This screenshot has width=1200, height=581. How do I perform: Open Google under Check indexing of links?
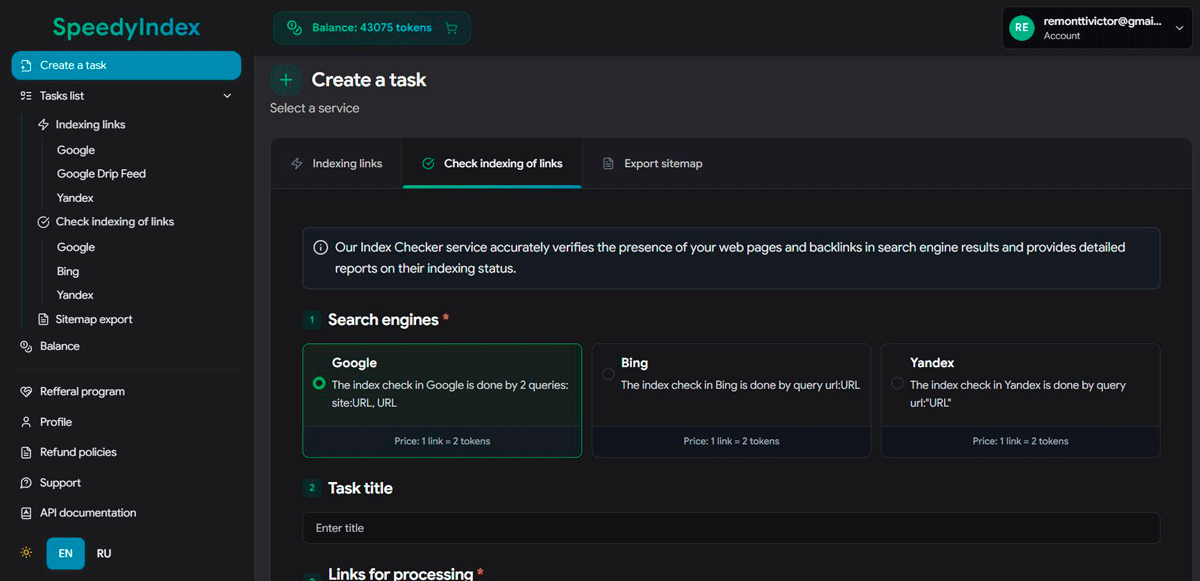tap(76, 247)
